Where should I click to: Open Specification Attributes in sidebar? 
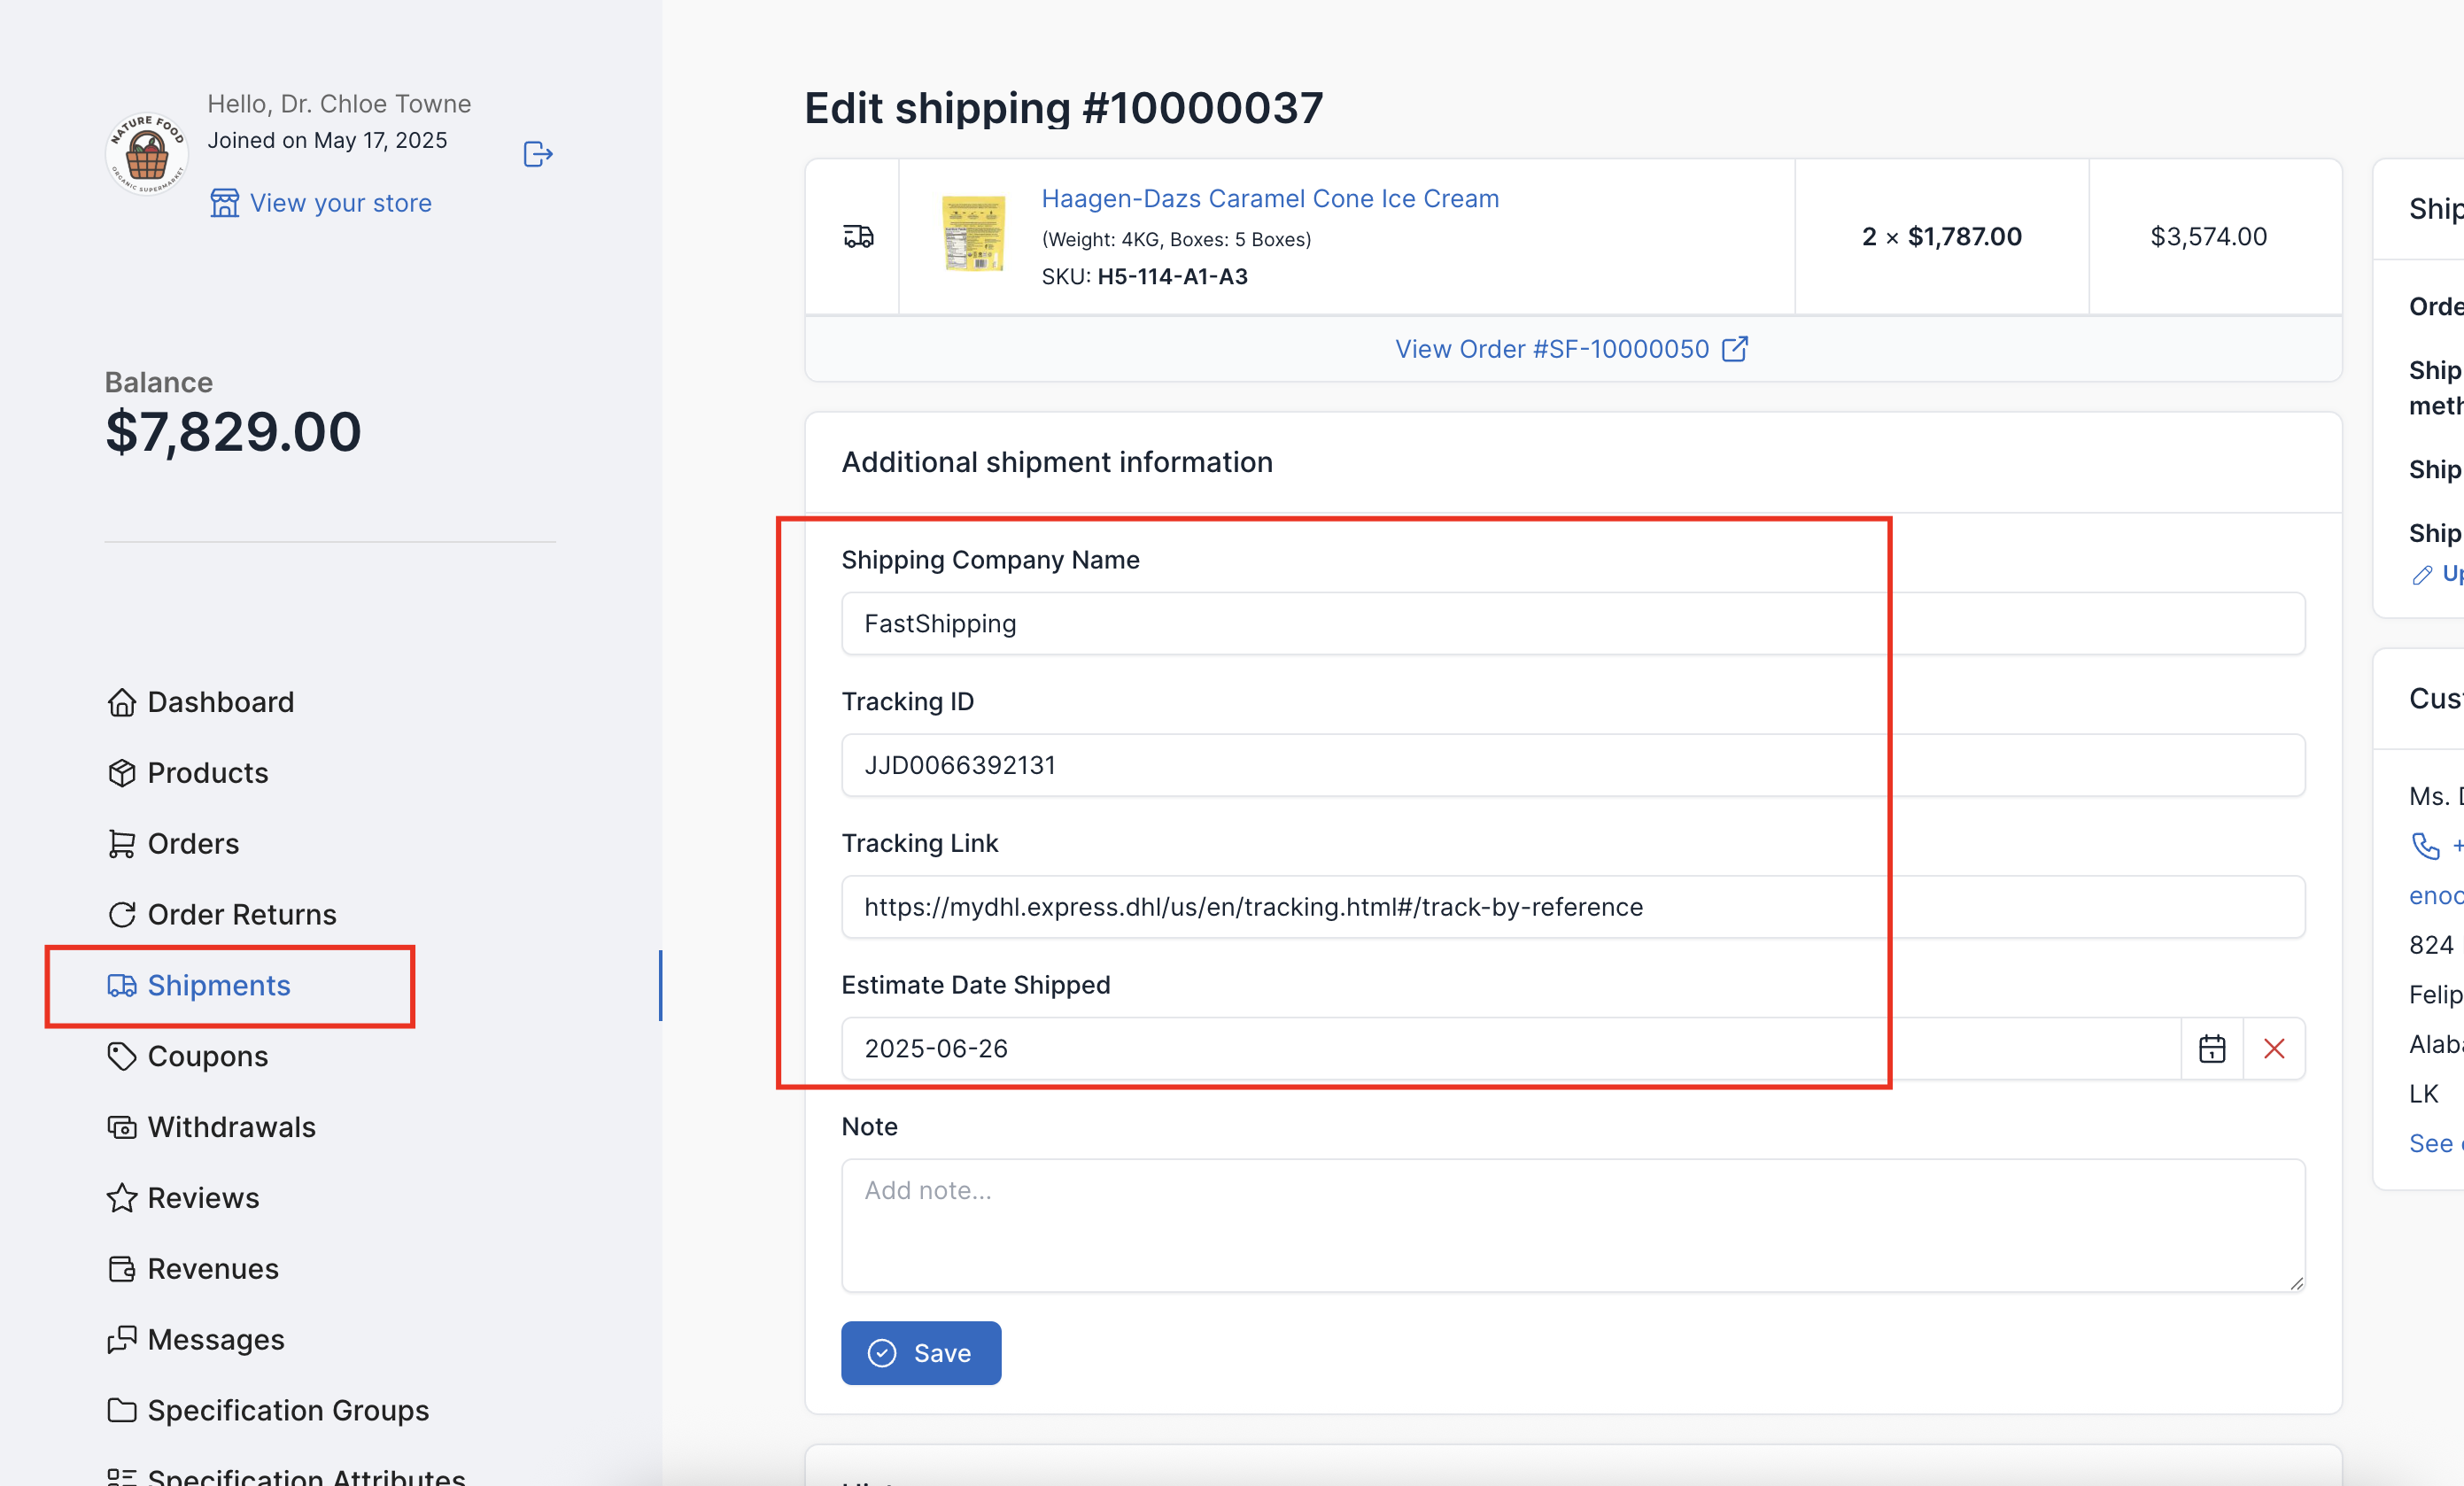306,1477
